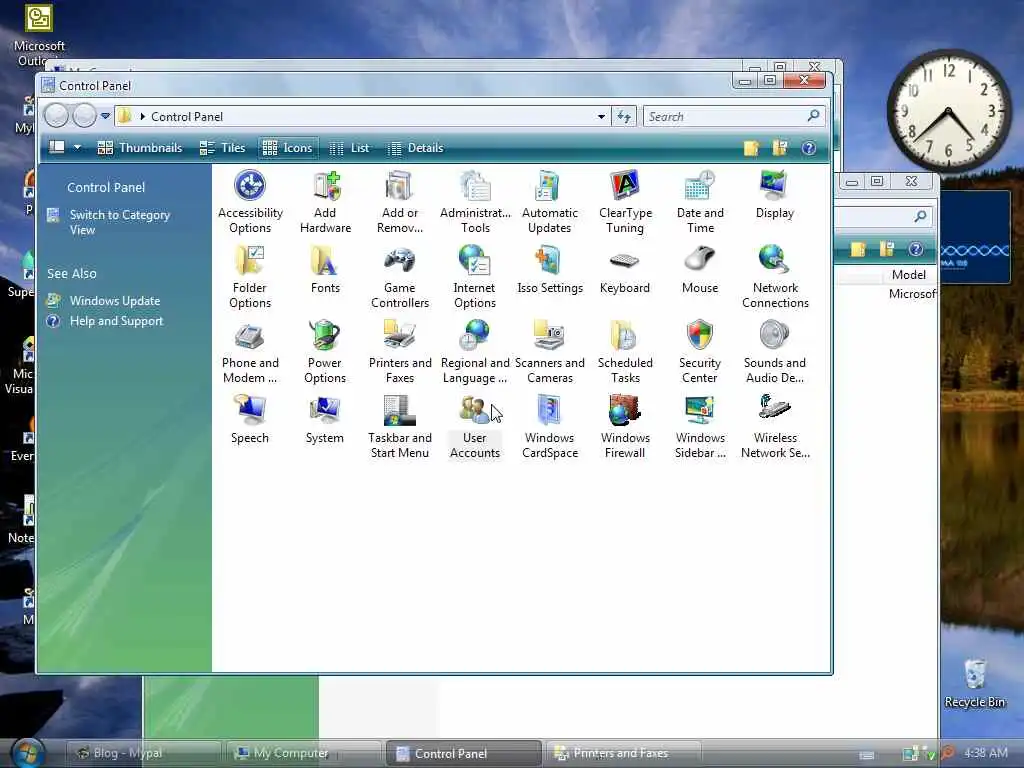Click the Back navigation button
The width and height of the screenshot is (1024, 768).
pyautogui.click(x=57, y=116)
